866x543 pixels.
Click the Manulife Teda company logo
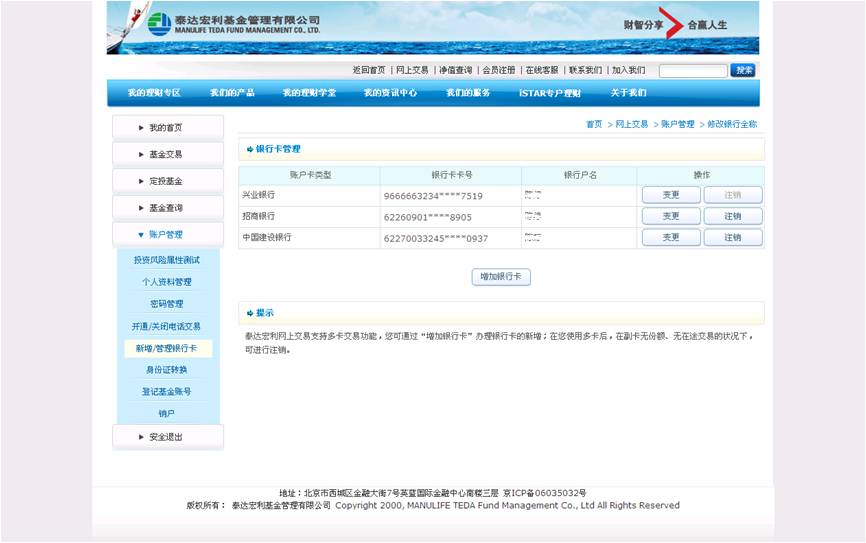pyautogui.click(x=234, y=24)
